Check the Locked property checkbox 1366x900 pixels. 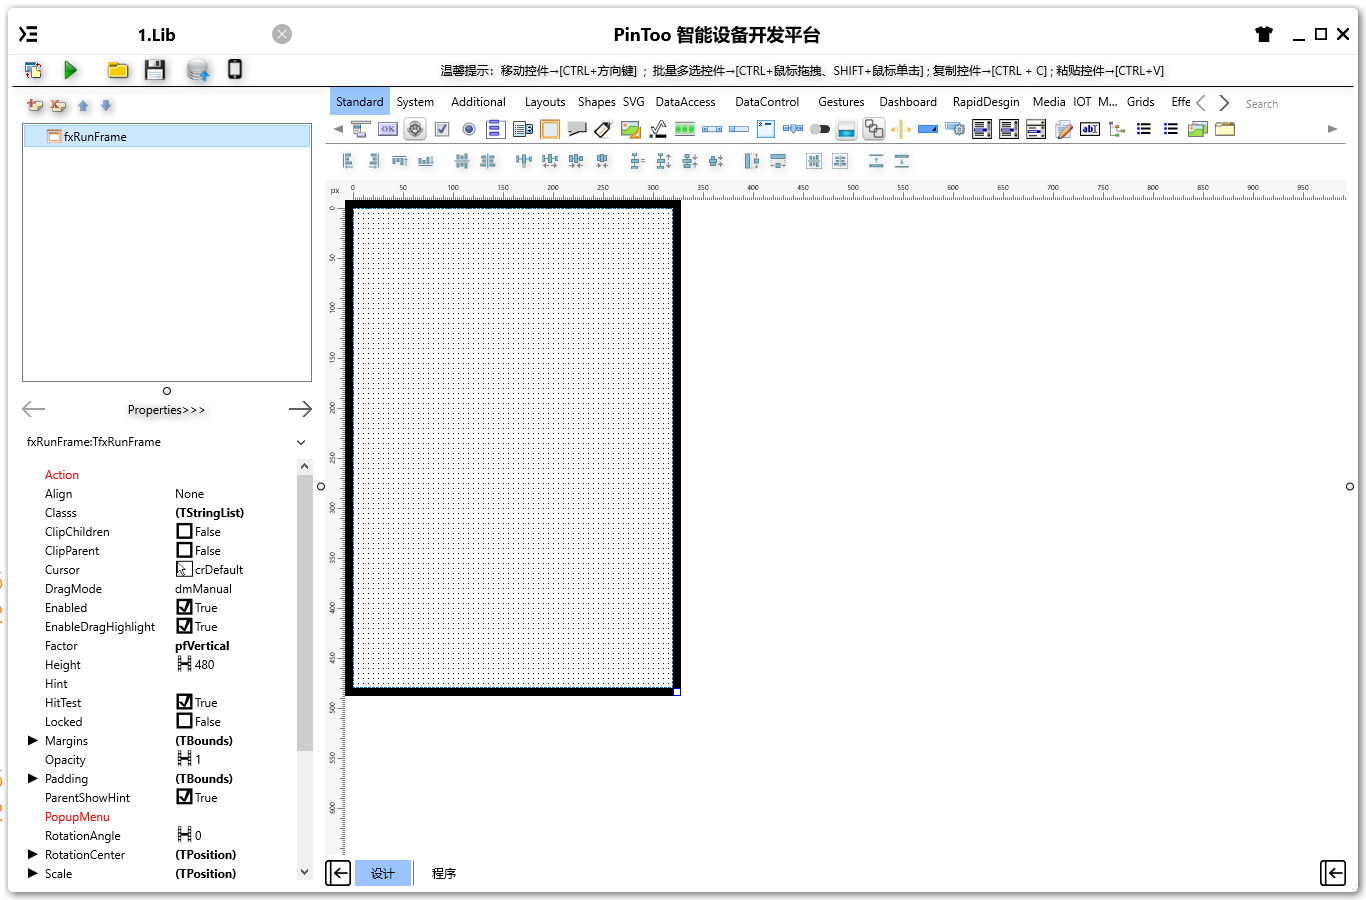184,721
